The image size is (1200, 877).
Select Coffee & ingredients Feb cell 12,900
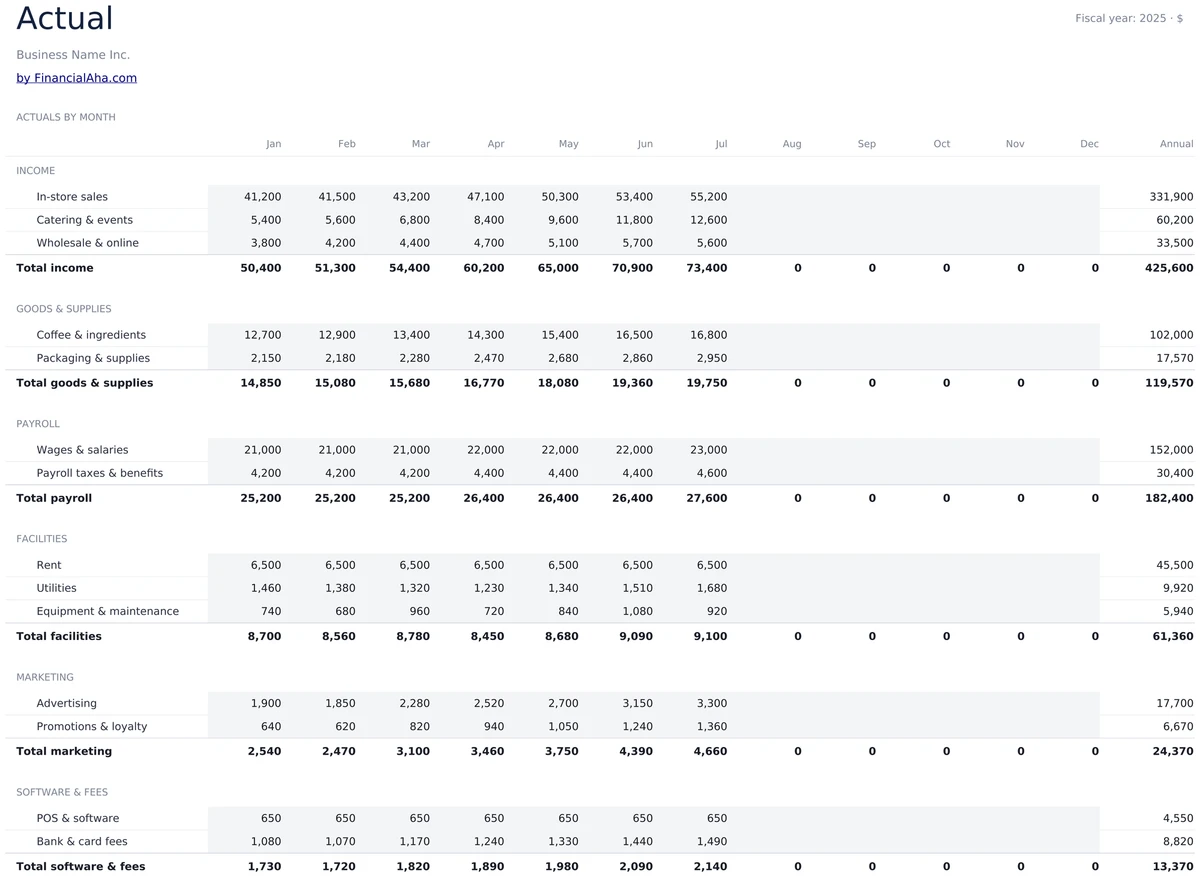(320, 335)
